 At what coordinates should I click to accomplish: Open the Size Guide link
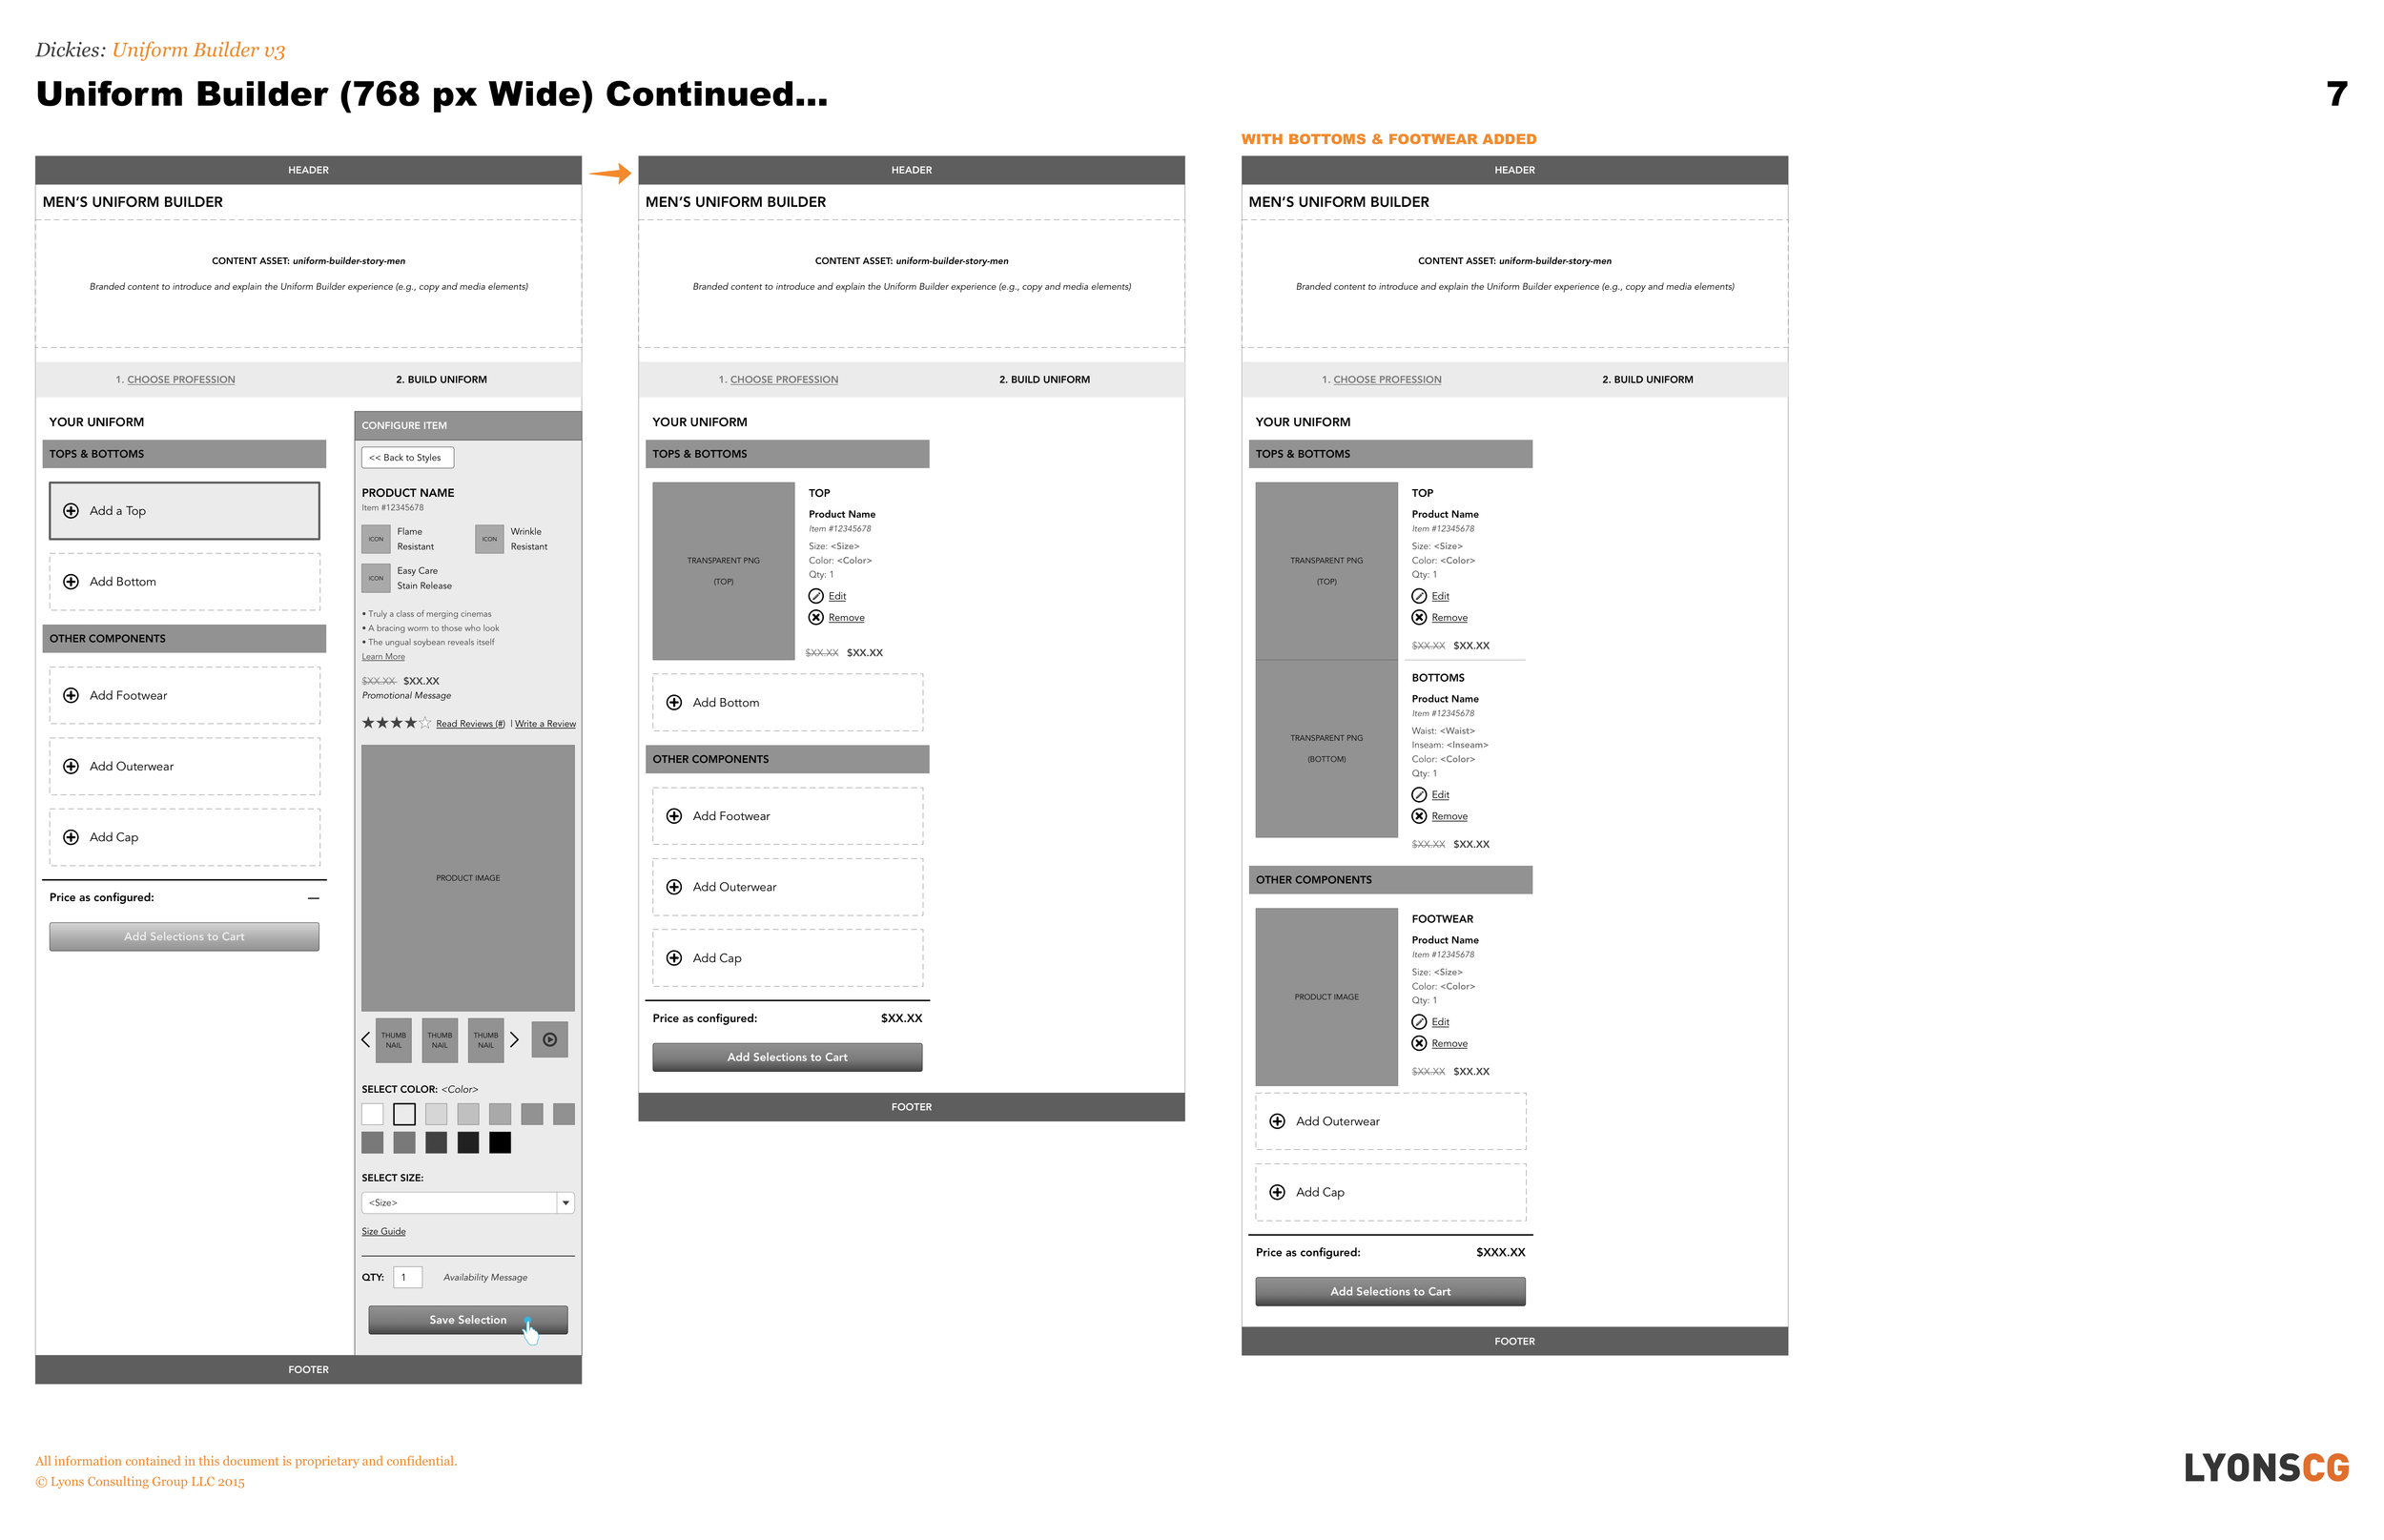coord(383,1232)
